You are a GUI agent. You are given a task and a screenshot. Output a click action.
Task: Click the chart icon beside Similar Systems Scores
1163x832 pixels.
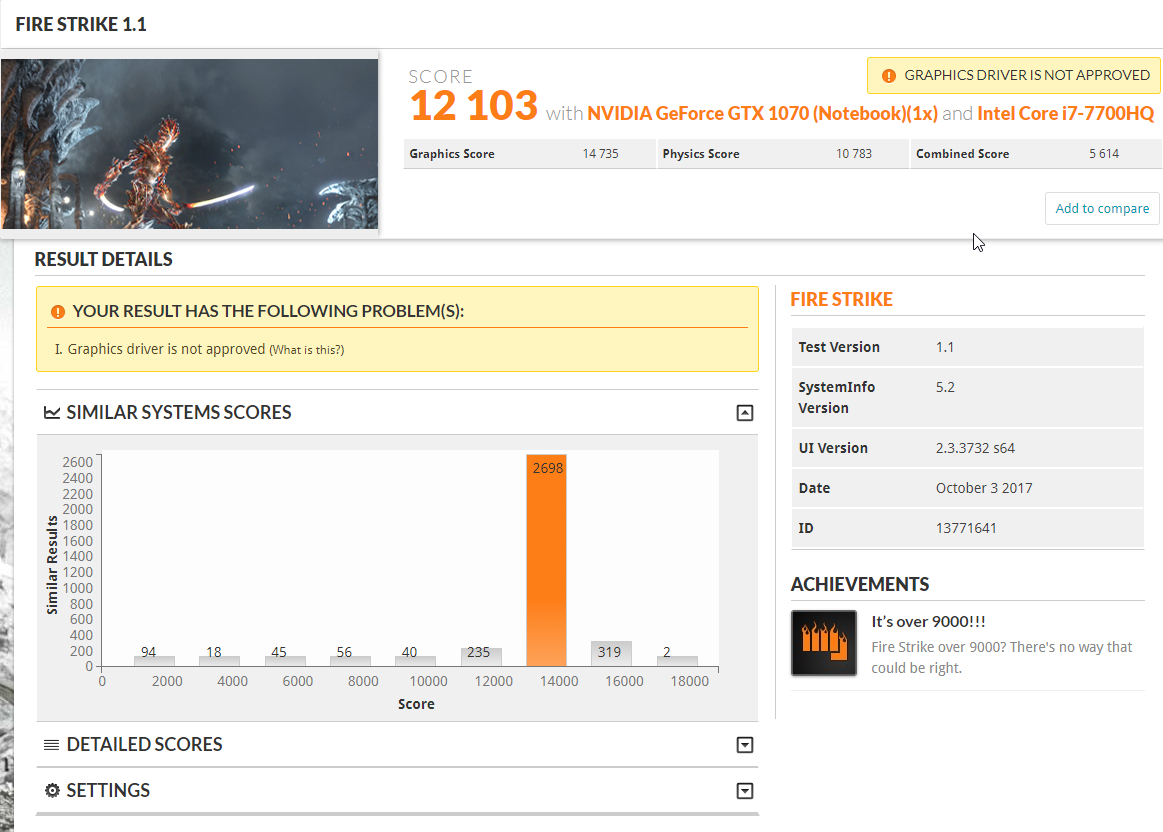click(52, 412)
